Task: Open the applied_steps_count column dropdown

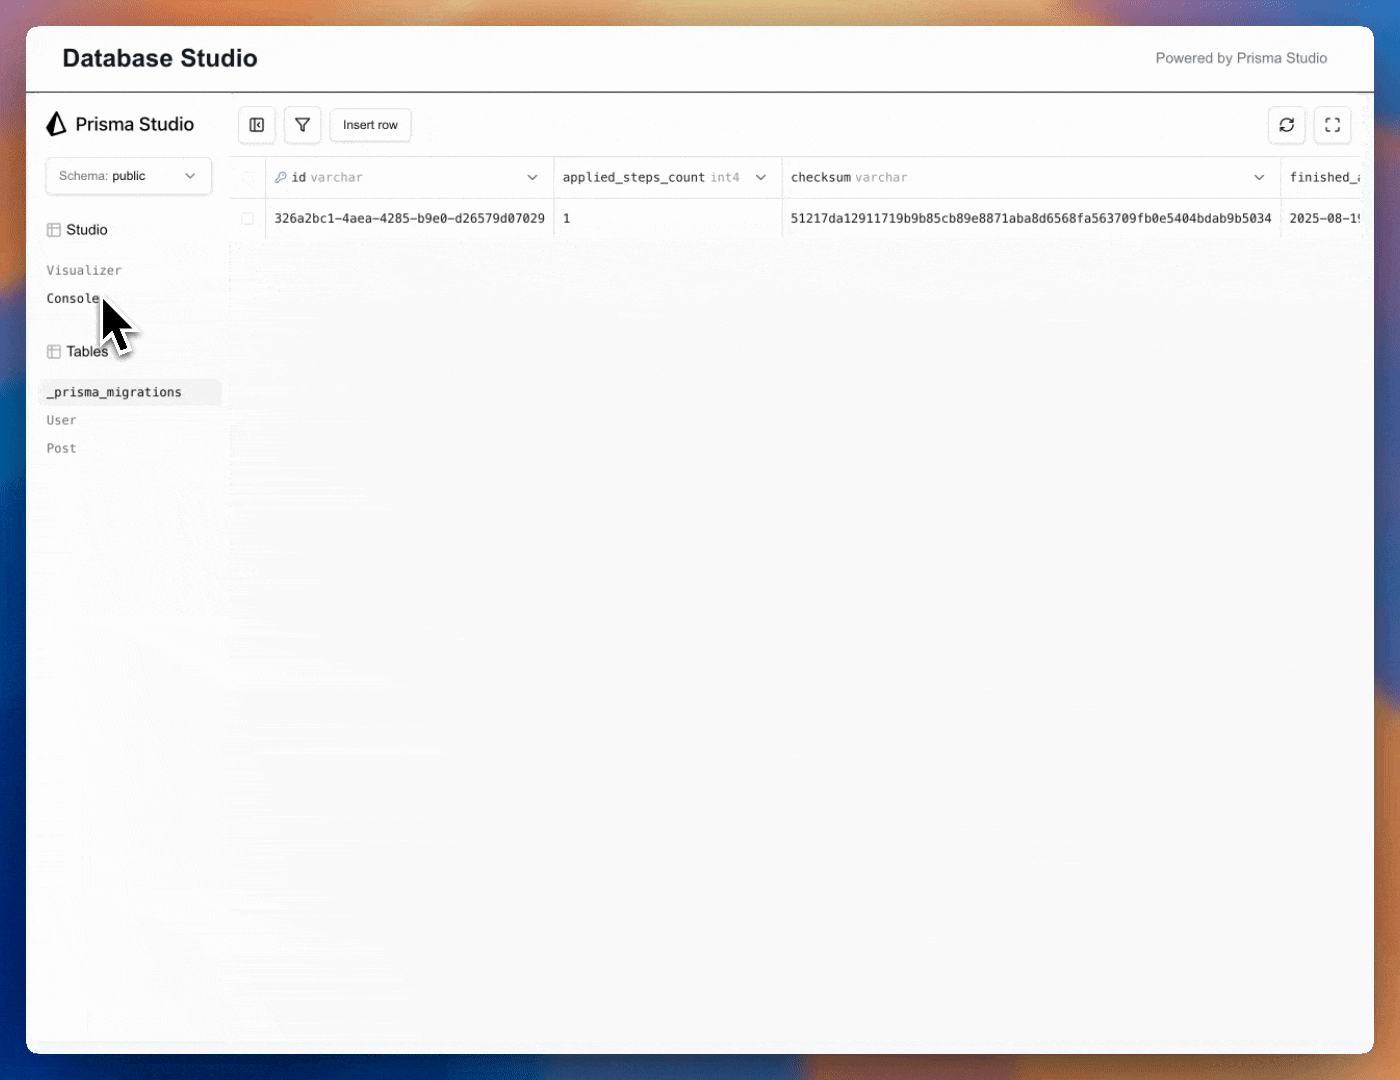Action: point(761,177)
